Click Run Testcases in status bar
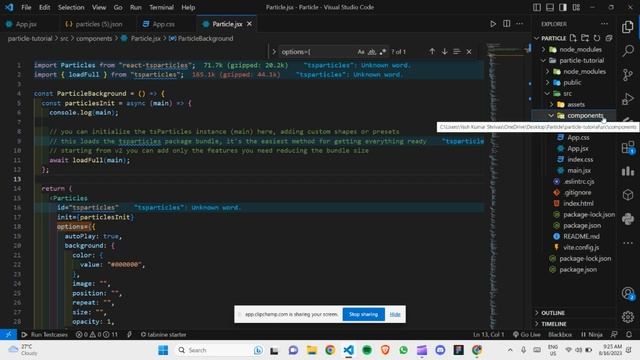 tap(44, 334)
